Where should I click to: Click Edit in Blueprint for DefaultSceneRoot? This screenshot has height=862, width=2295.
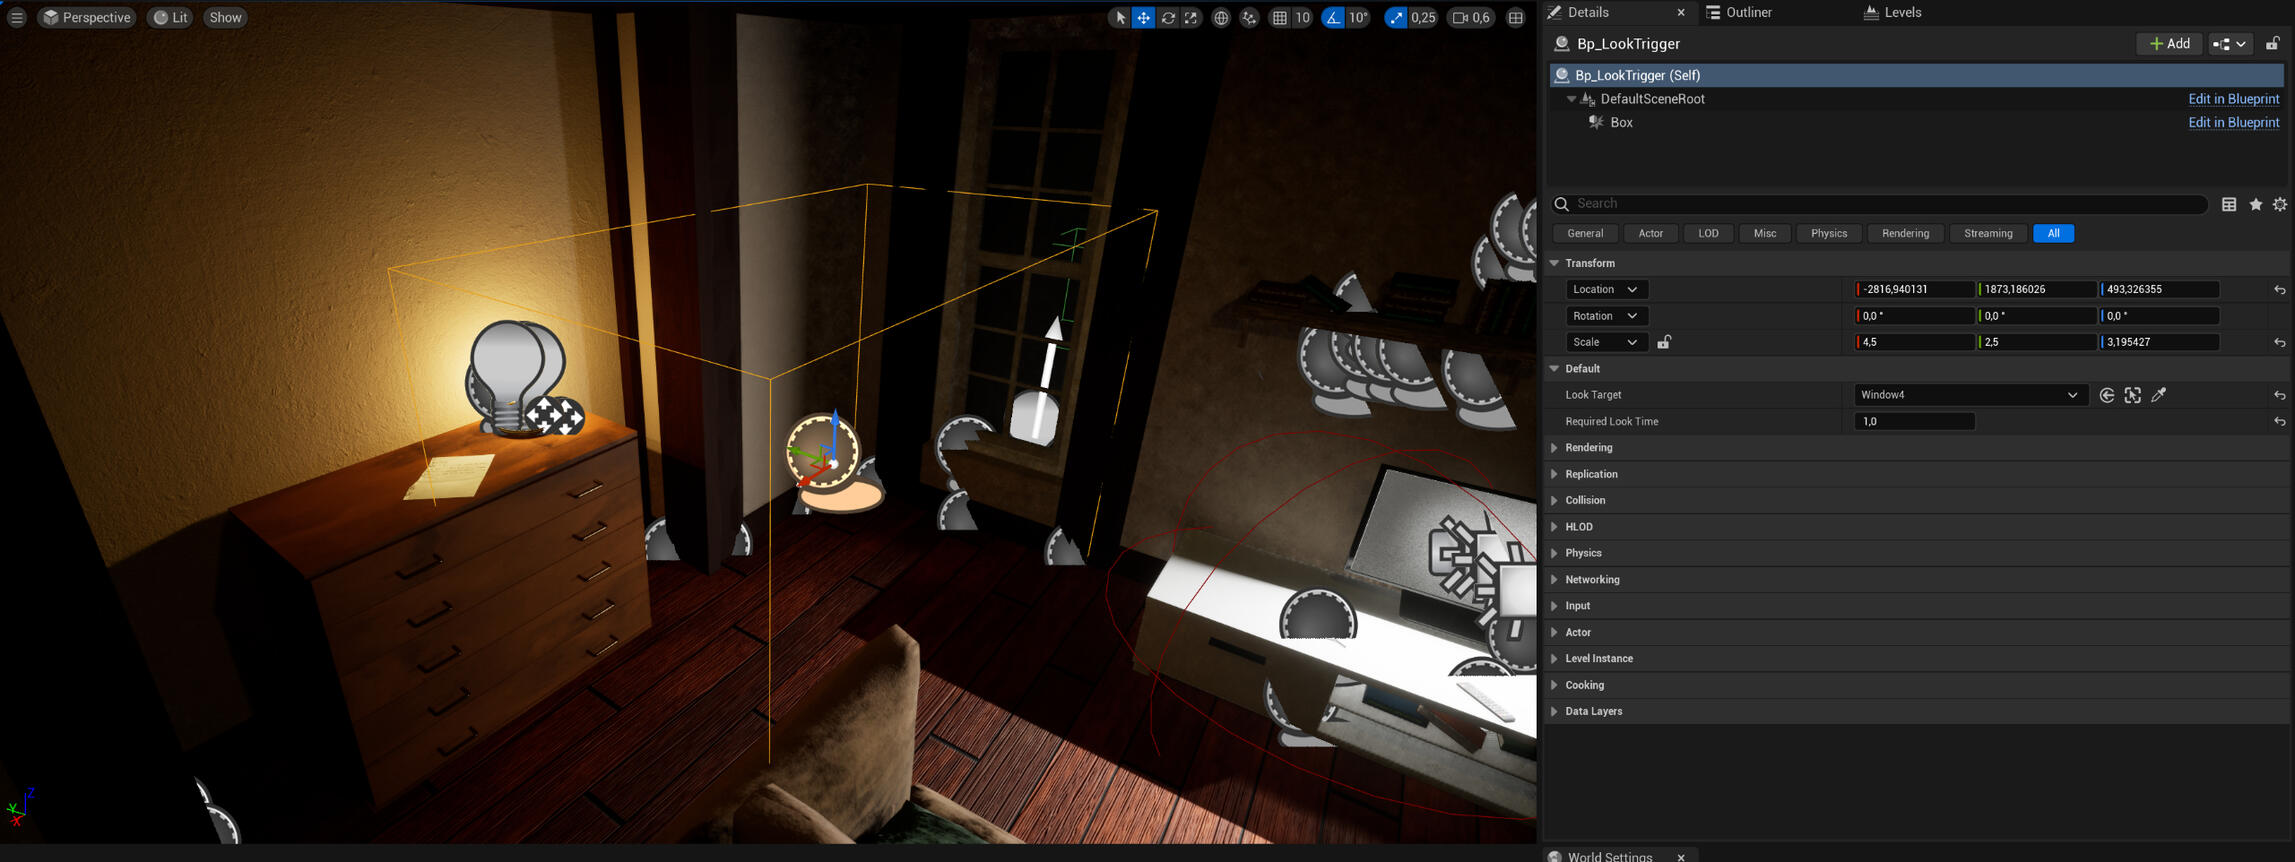pos(2233,99)
